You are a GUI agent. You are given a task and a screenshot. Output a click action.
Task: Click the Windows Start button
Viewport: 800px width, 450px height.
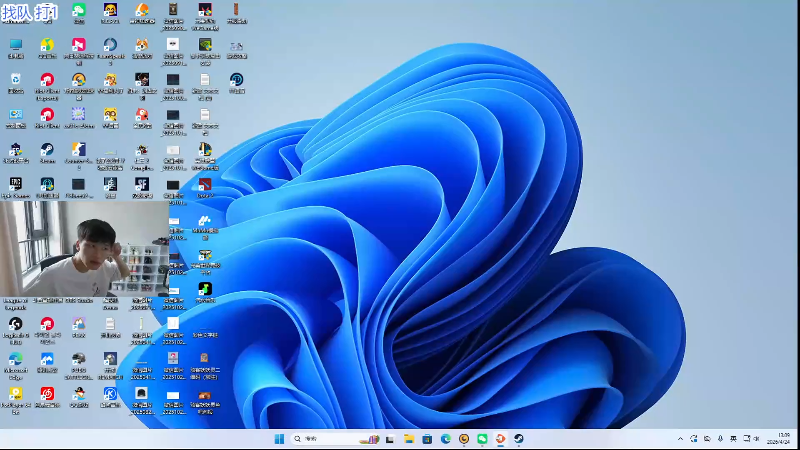click(x=279, y=439)
